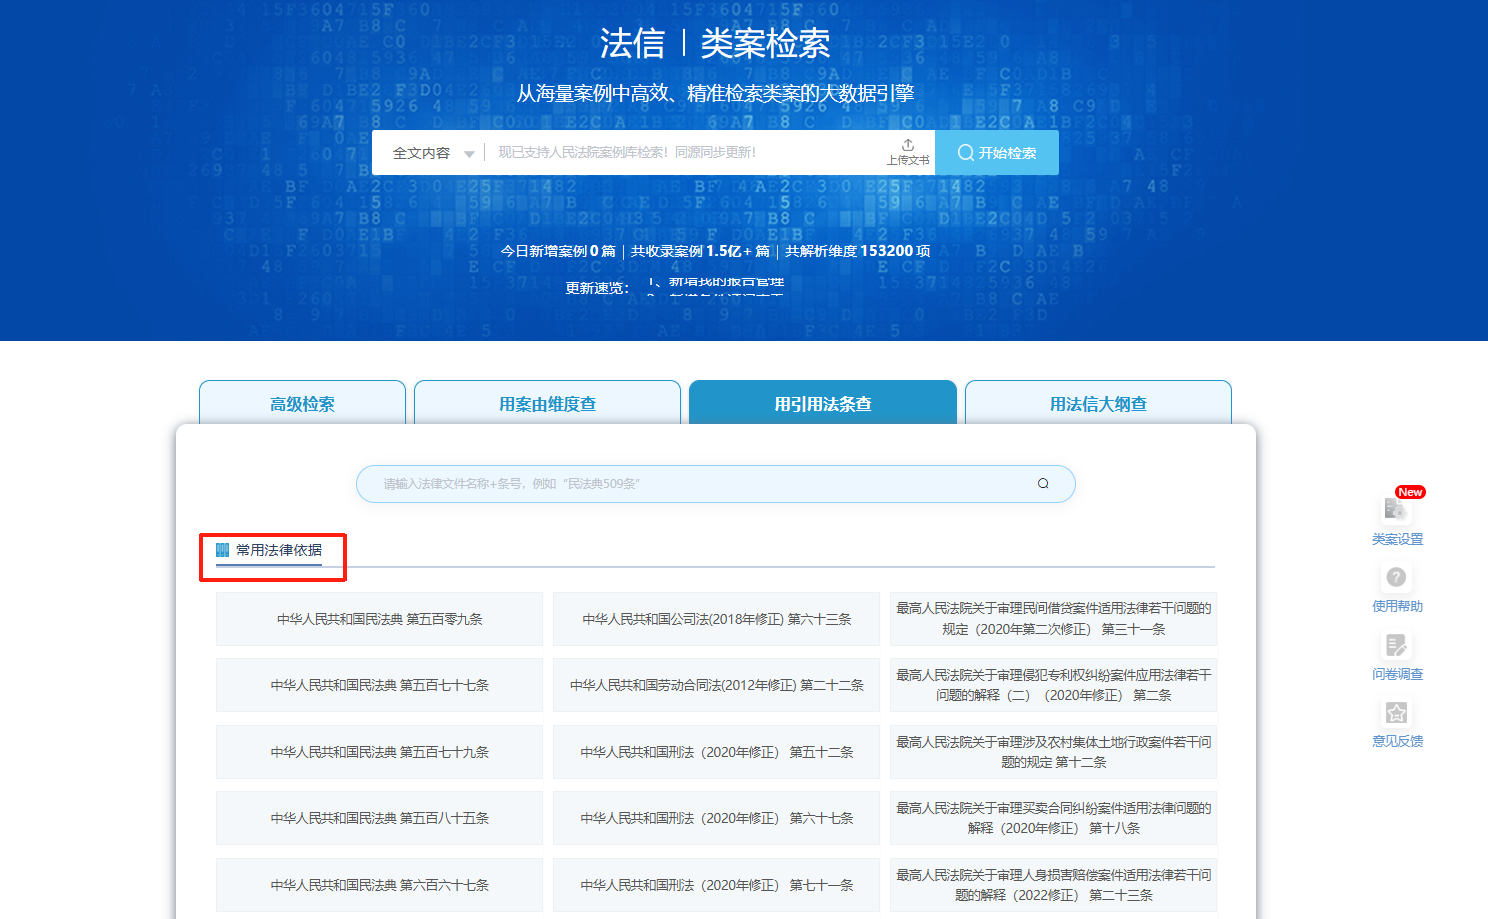Open 人身损害赔偿解释 第二十三条 entry
Viewport: 1488px width, 919px height.
click(x=1053, y=885)
